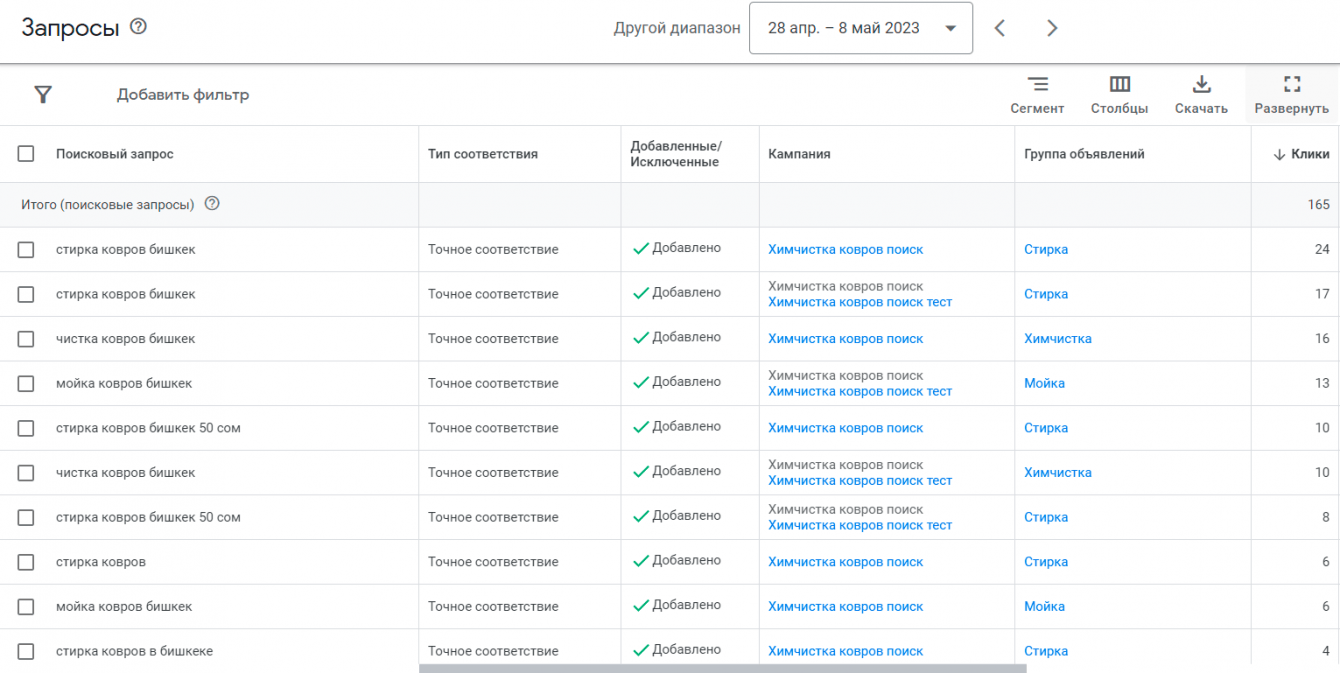
Task: Open the Столбцы columns icon
Action: (x=1119, y=85)
